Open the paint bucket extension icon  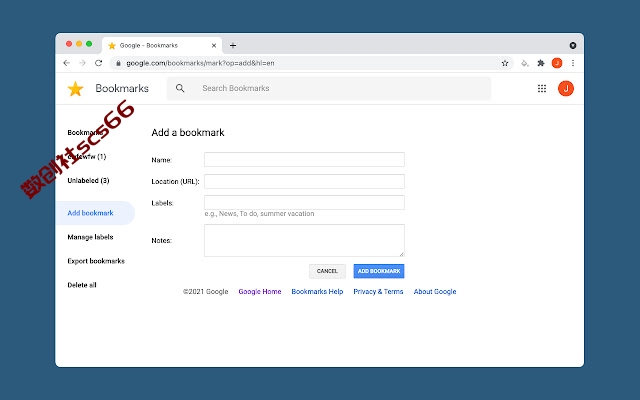click(x=525, y=63)
